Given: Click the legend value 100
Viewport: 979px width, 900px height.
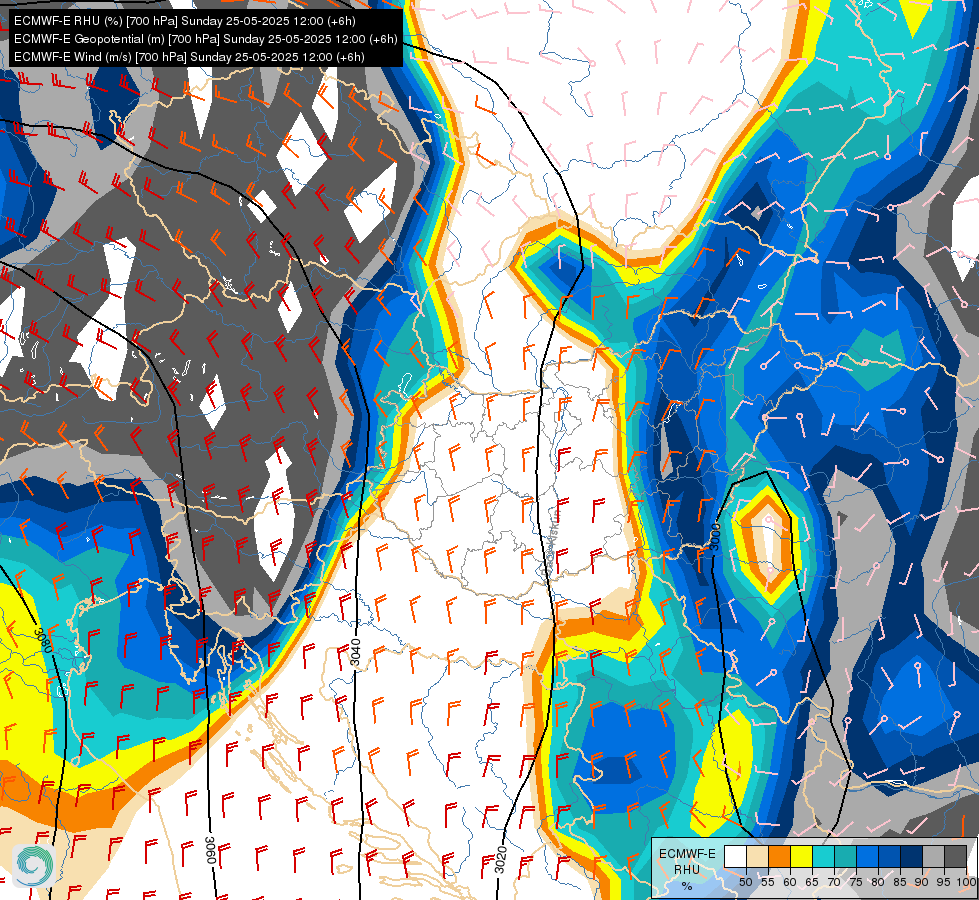Looking at the screenshot, I should 966,882.
